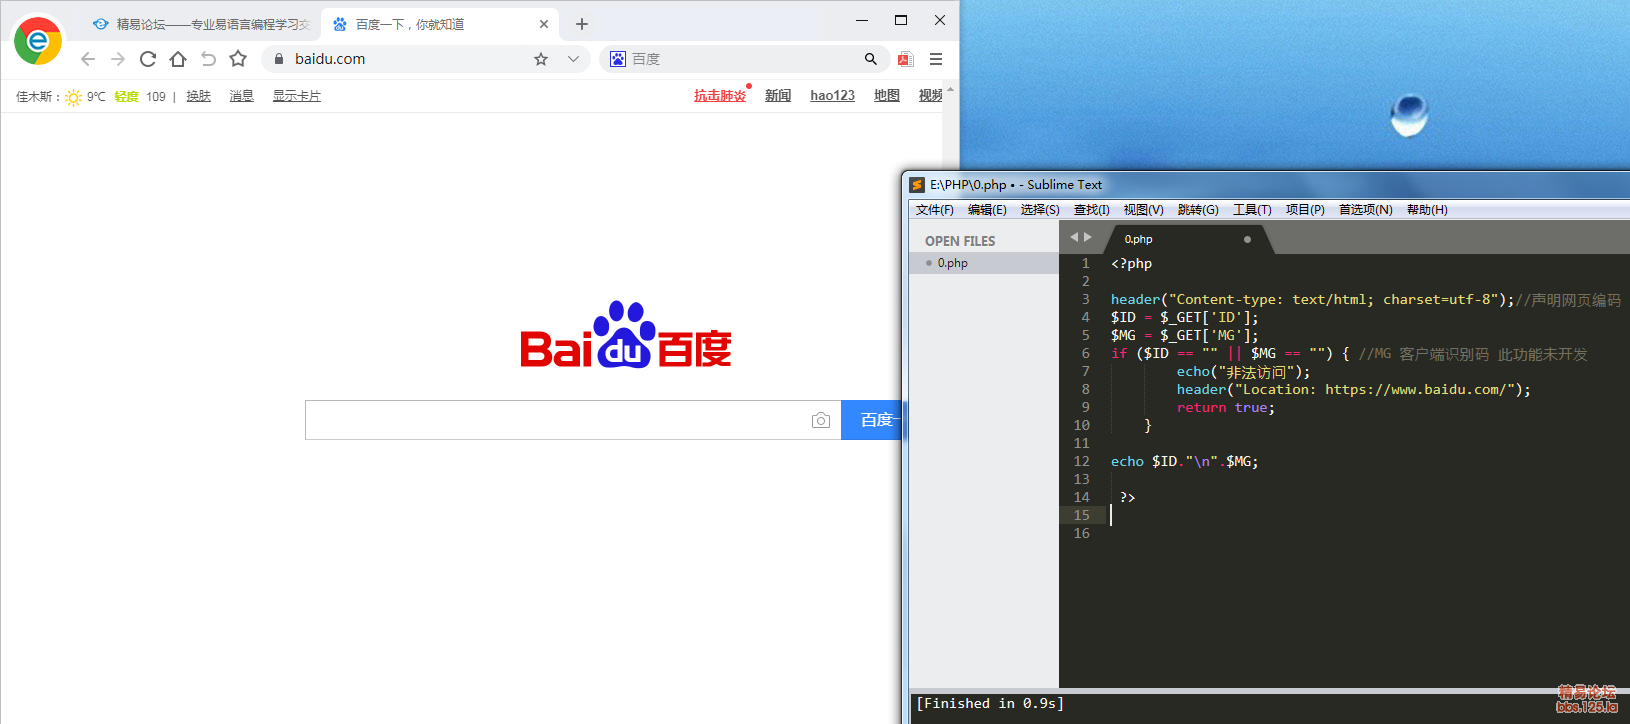Click the Baidu paw search engine icon
The image size is (1630, 724).
618,59
